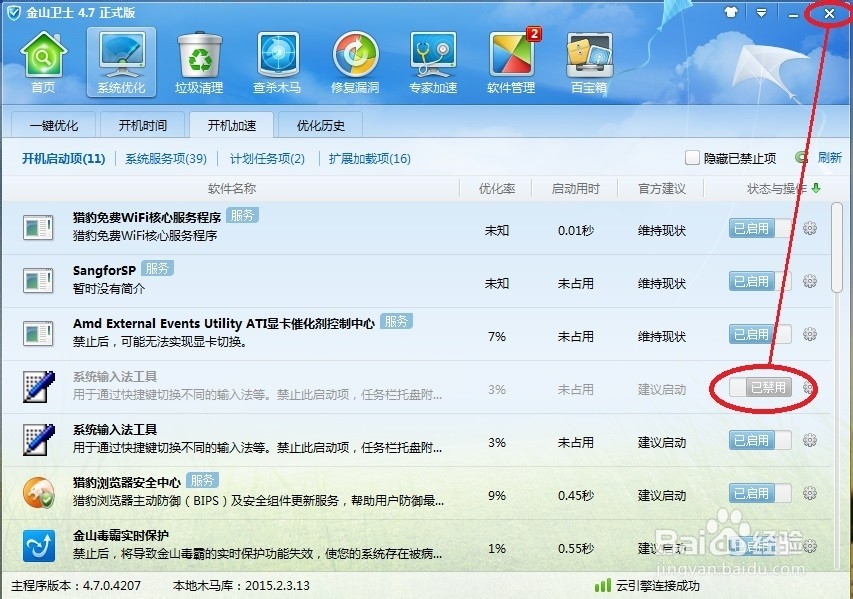Tick the 隐藏已禁止项 checkbox

(692, 158)
